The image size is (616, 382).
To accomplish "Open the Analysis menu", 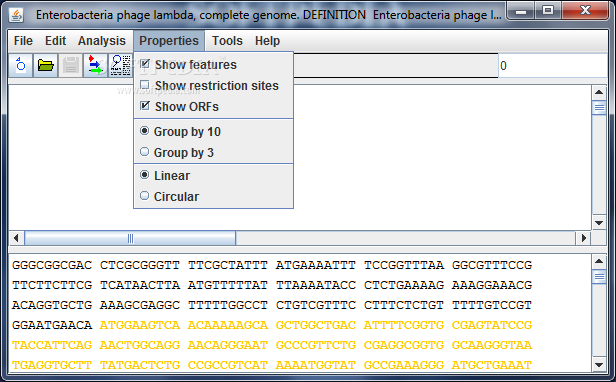I will (x=101, y=41).
